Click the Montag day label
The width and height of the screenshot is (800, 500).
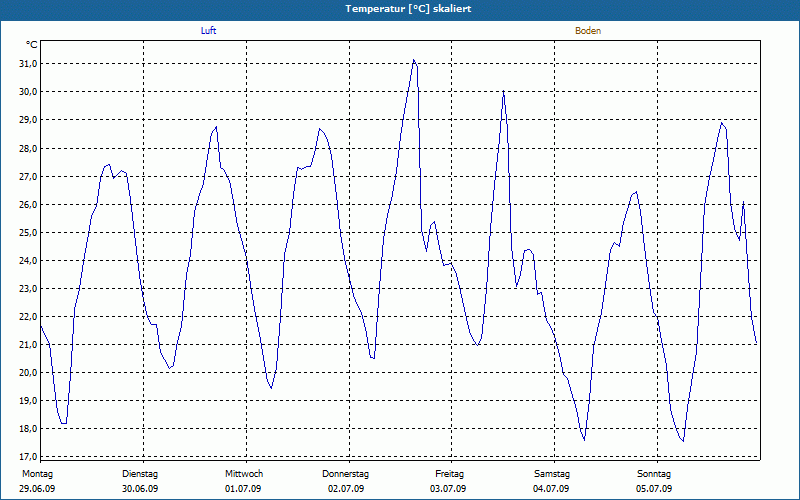(x=37, y=474)
